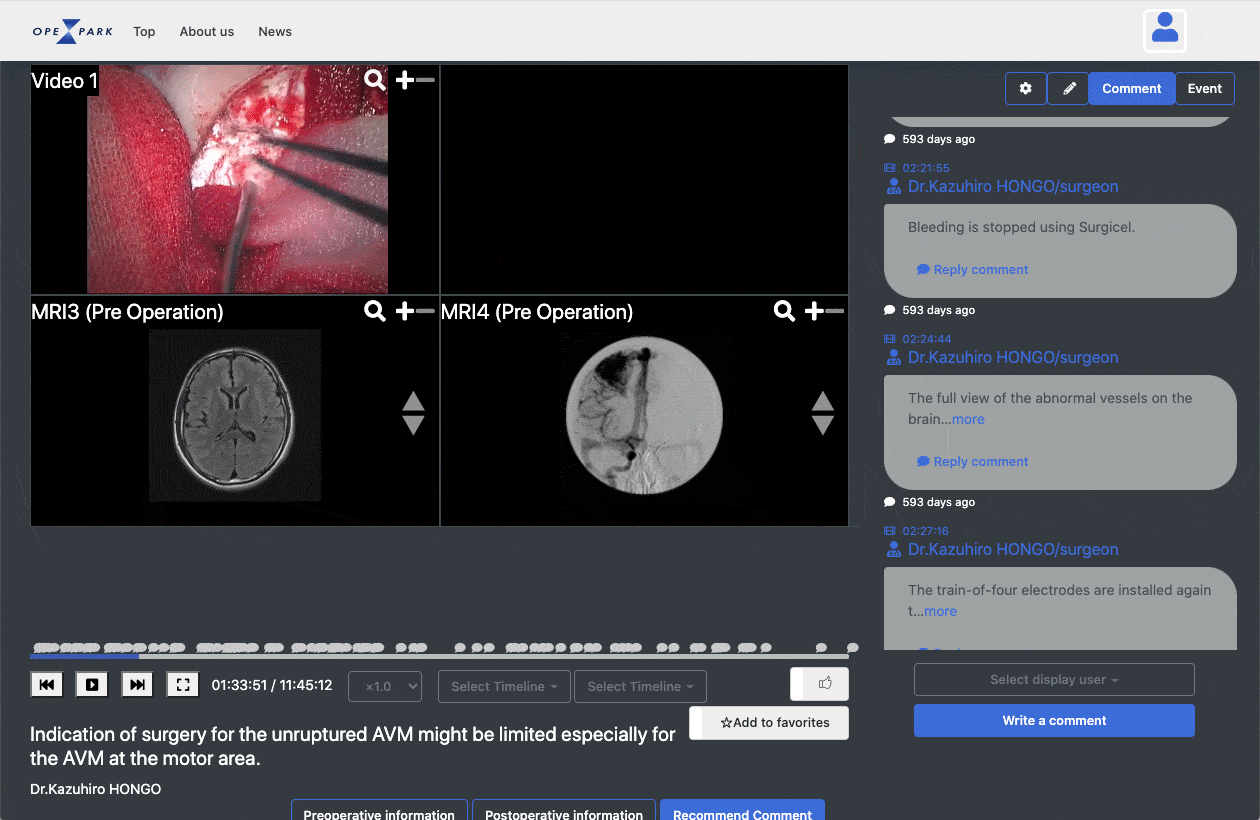Add video to favorites
Screen dimensions: 1260x820
(x=769, y=723)
